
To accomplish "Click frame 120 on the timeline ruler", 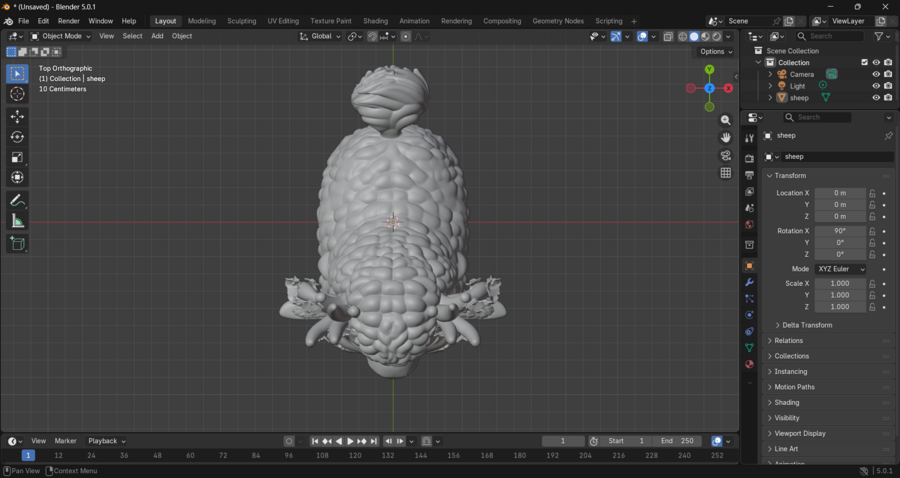I will pos(355,455).
